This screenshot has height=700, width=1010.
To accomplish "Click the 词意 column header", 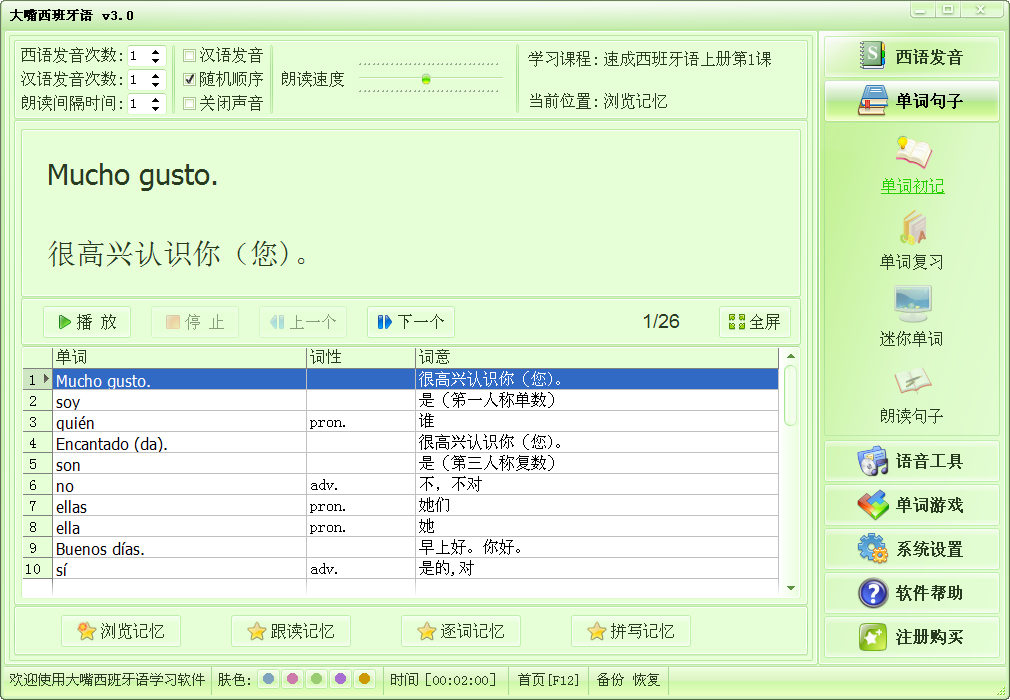I will click(x=596, y=357).
